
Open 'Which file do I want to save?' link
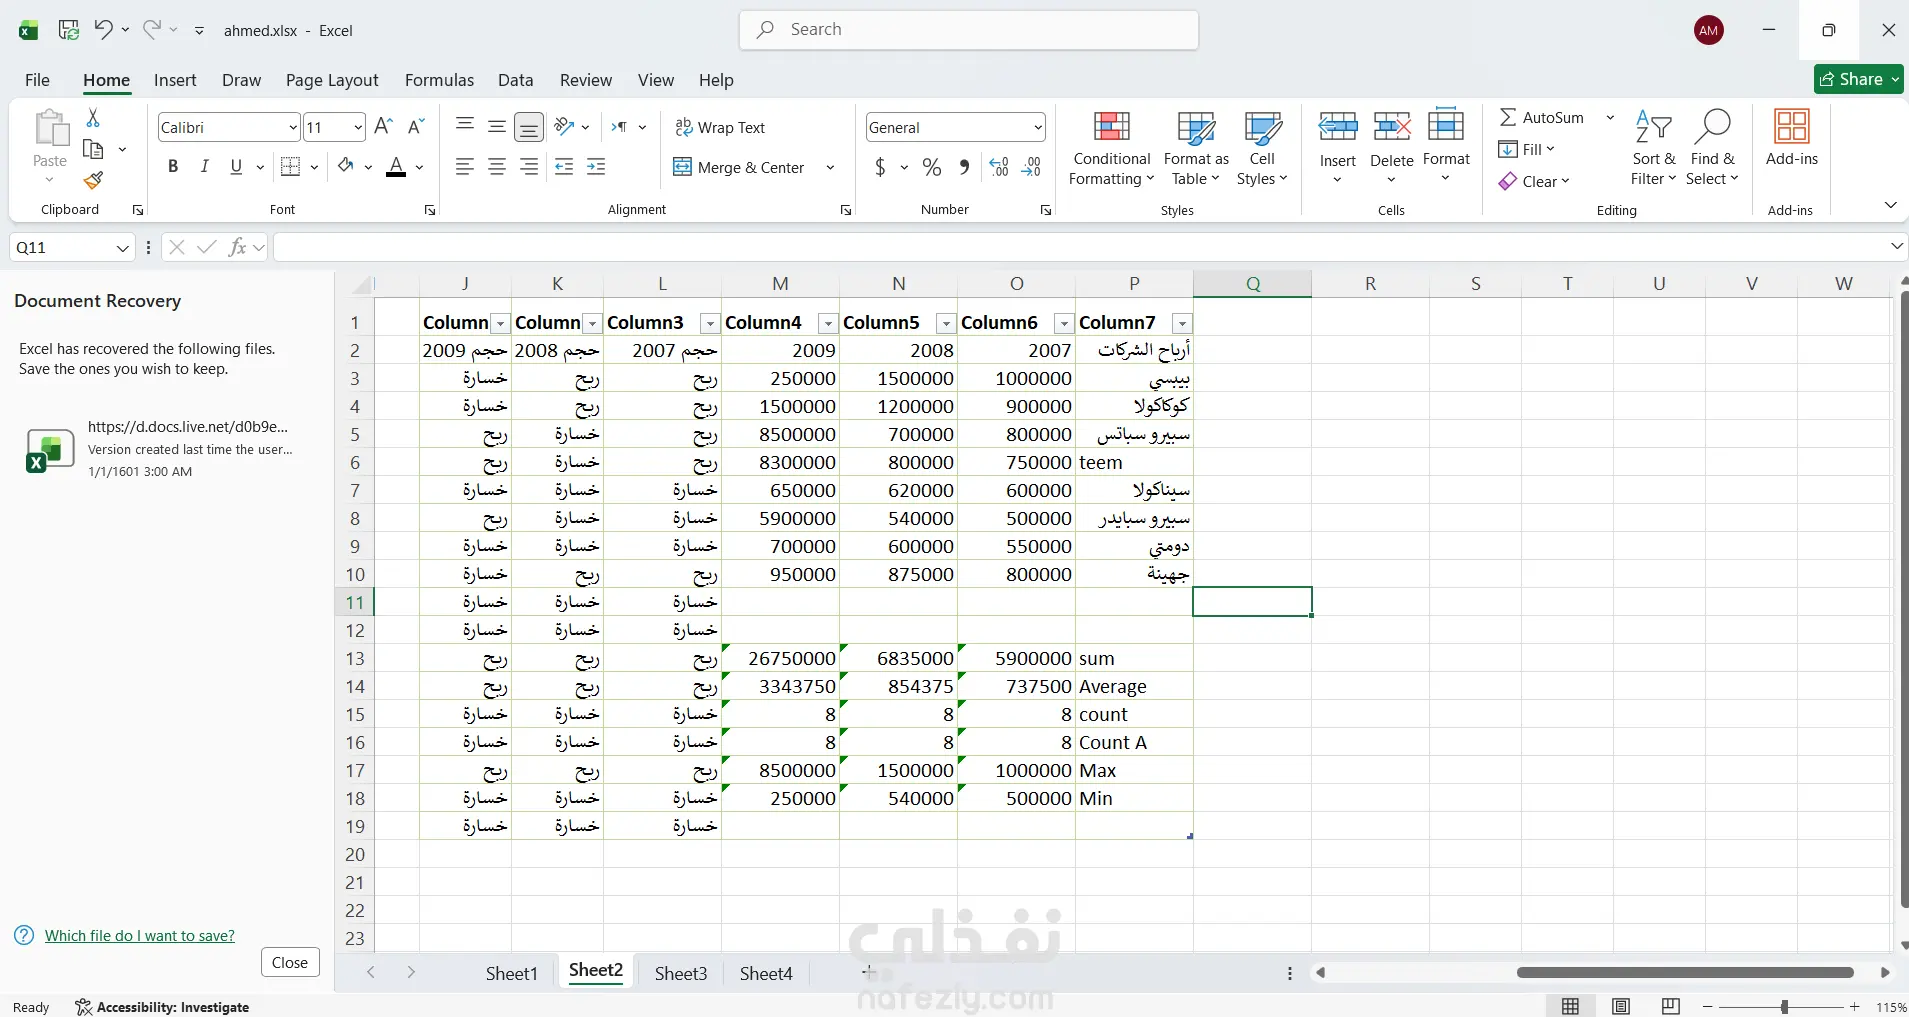140,935
